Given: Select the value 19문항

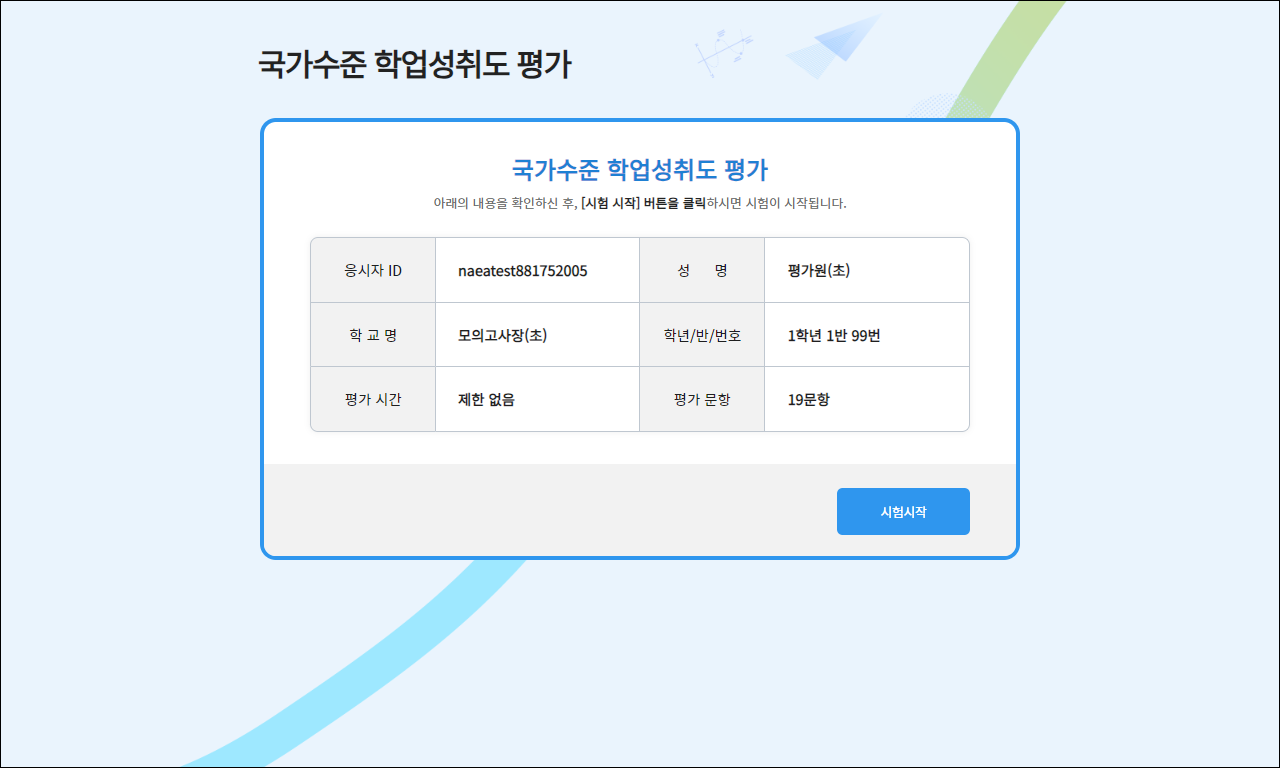Looking at the screenshot, I should click(x=809, y=399).
